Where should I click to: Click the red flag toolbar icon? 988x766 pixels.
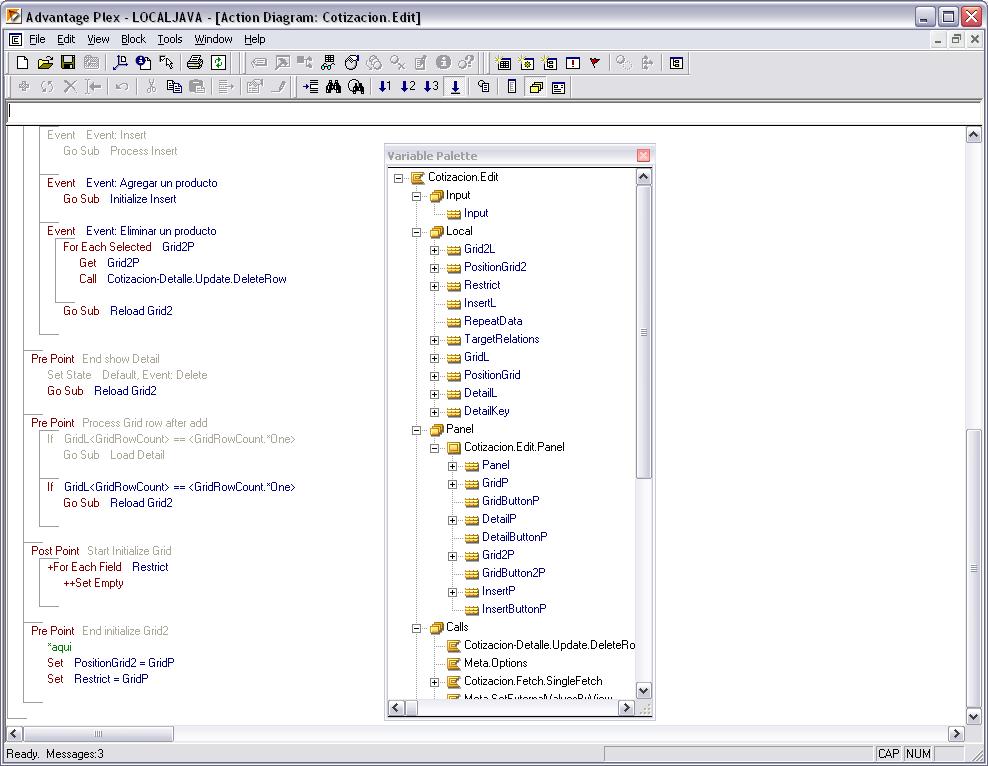[x=595, y=62]
